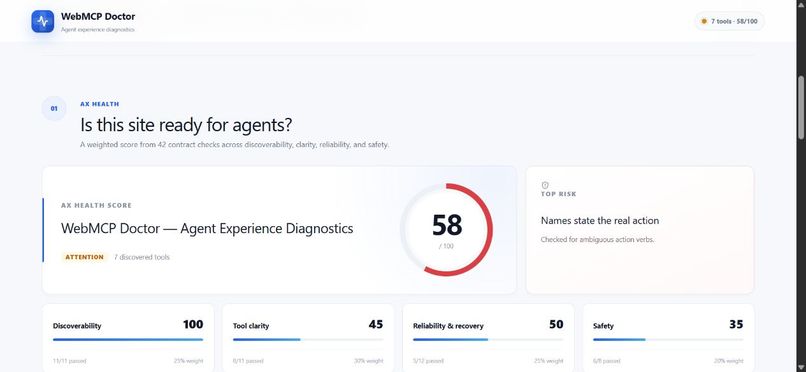Click the Safety progress bar
This screenshot has width=806, height=372.
[x=668, y=340]
